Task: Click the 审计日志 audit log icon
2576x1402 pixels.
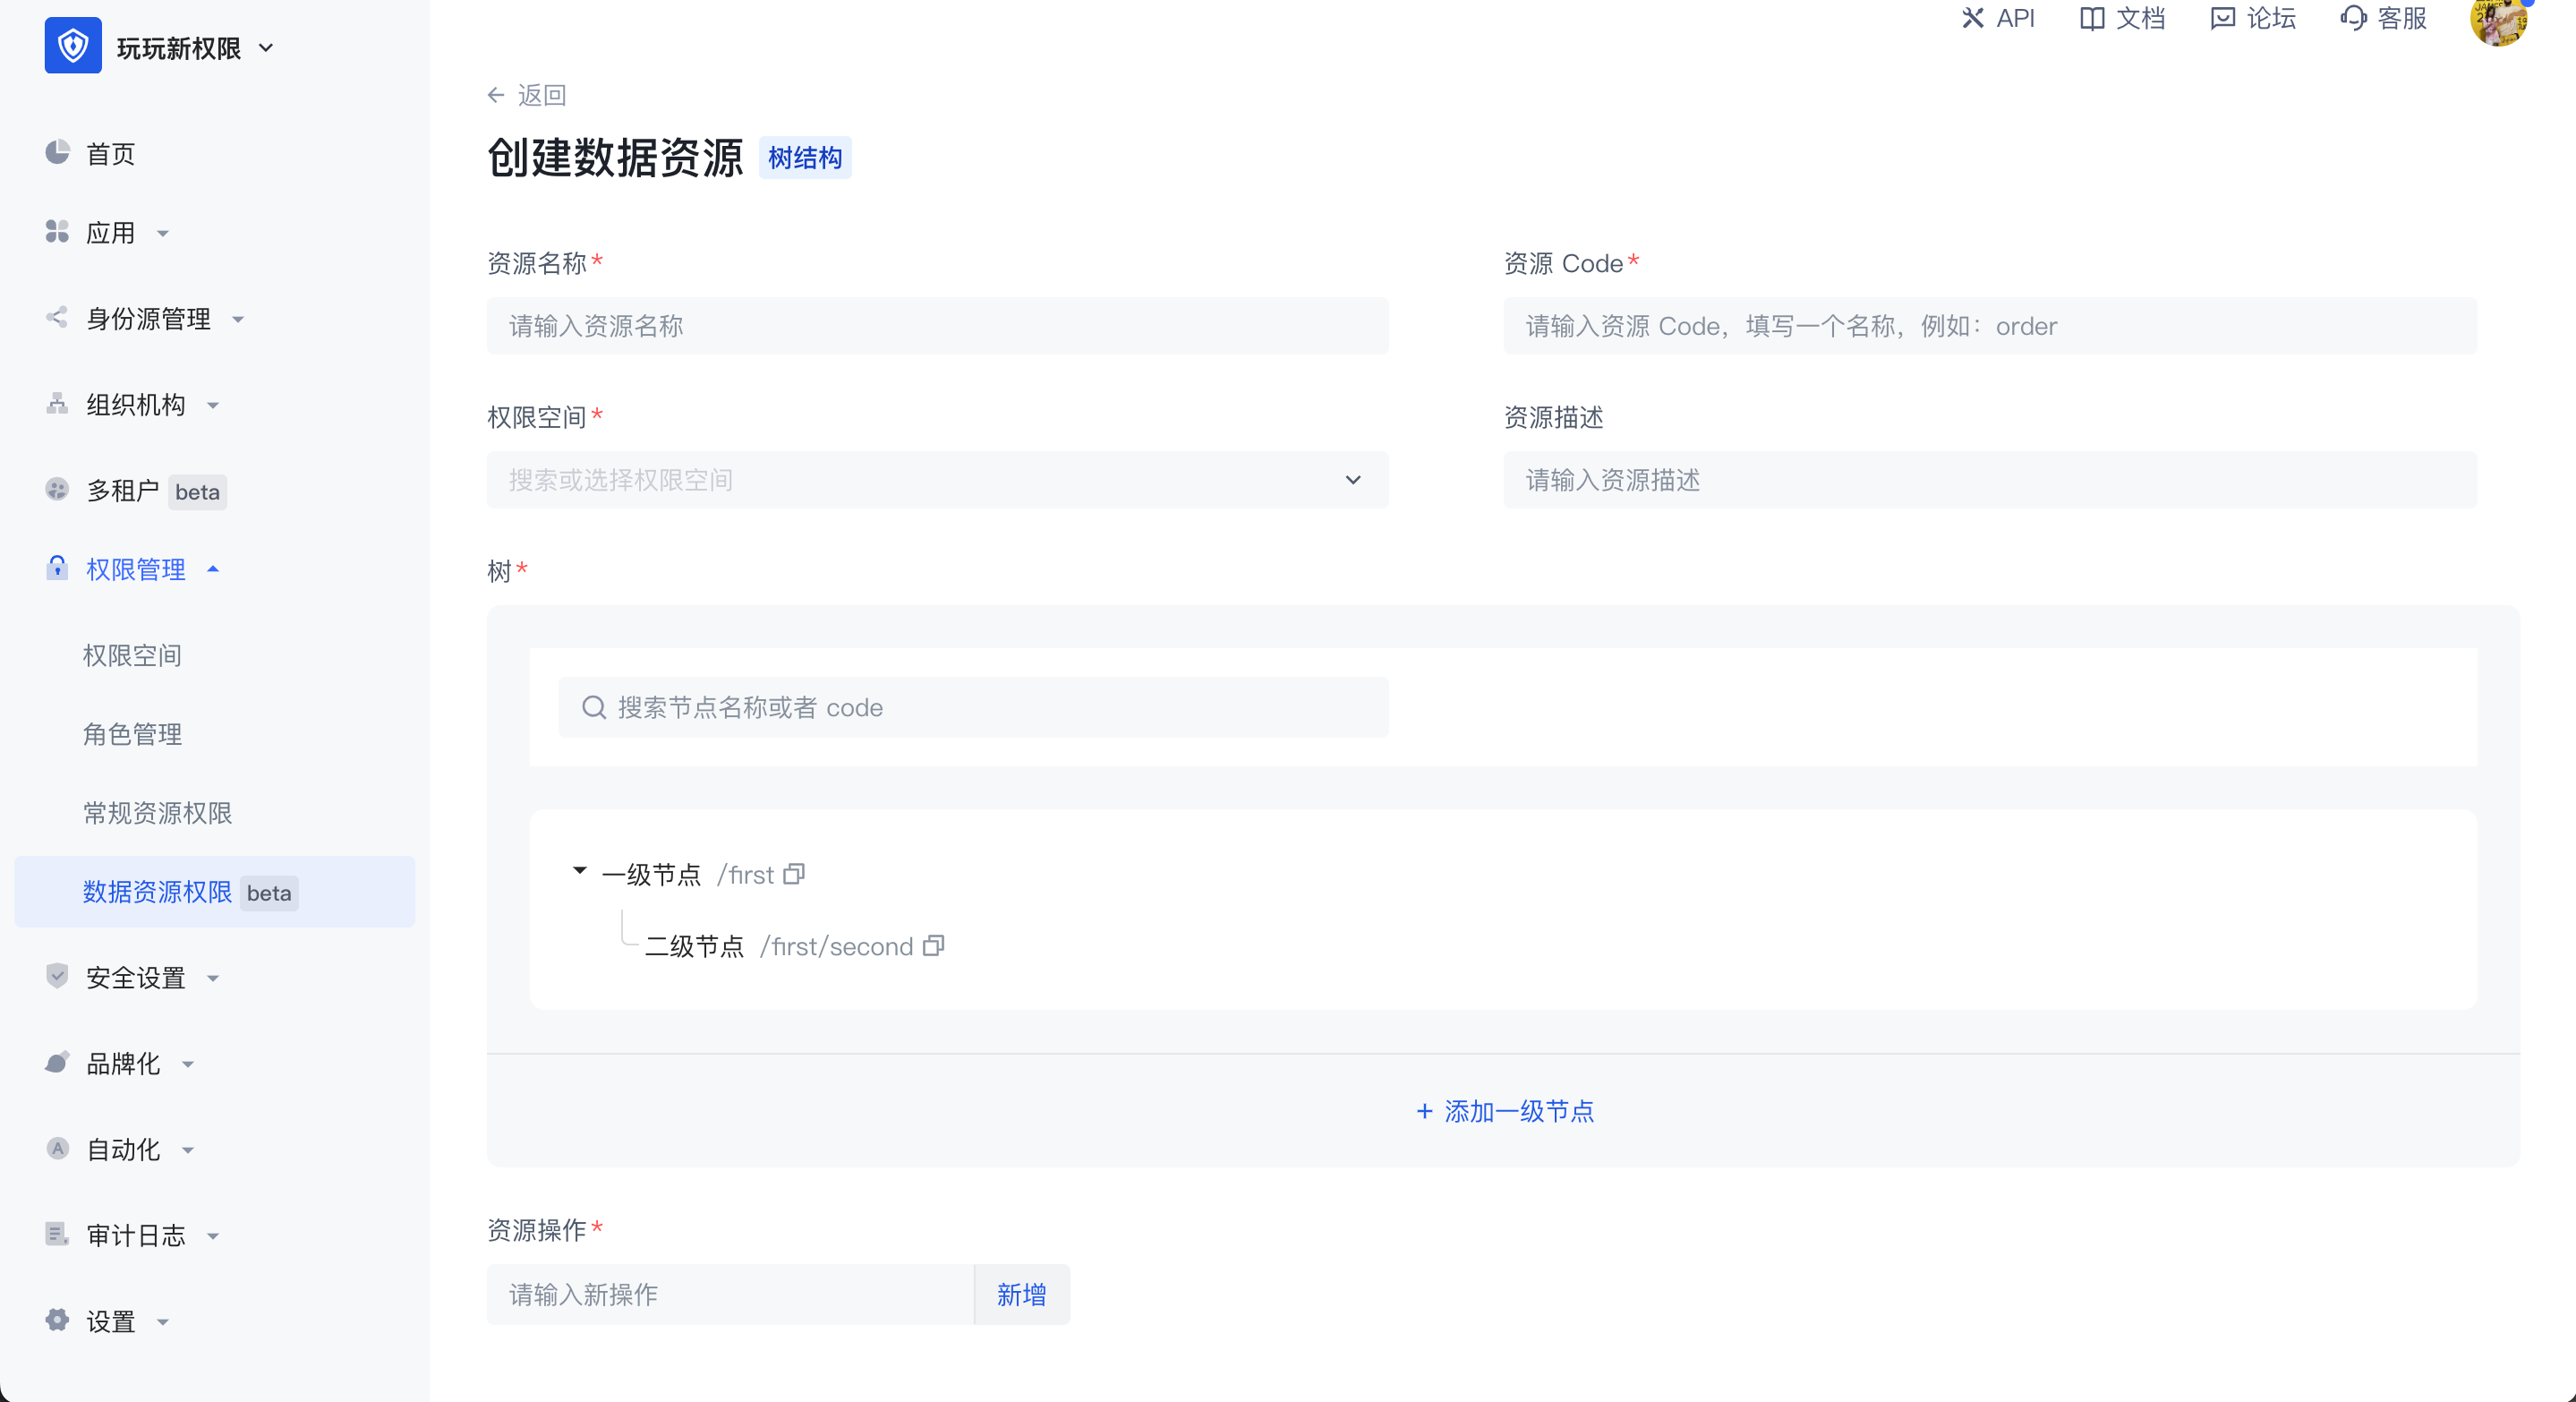Action: (x=57, y=1235)
